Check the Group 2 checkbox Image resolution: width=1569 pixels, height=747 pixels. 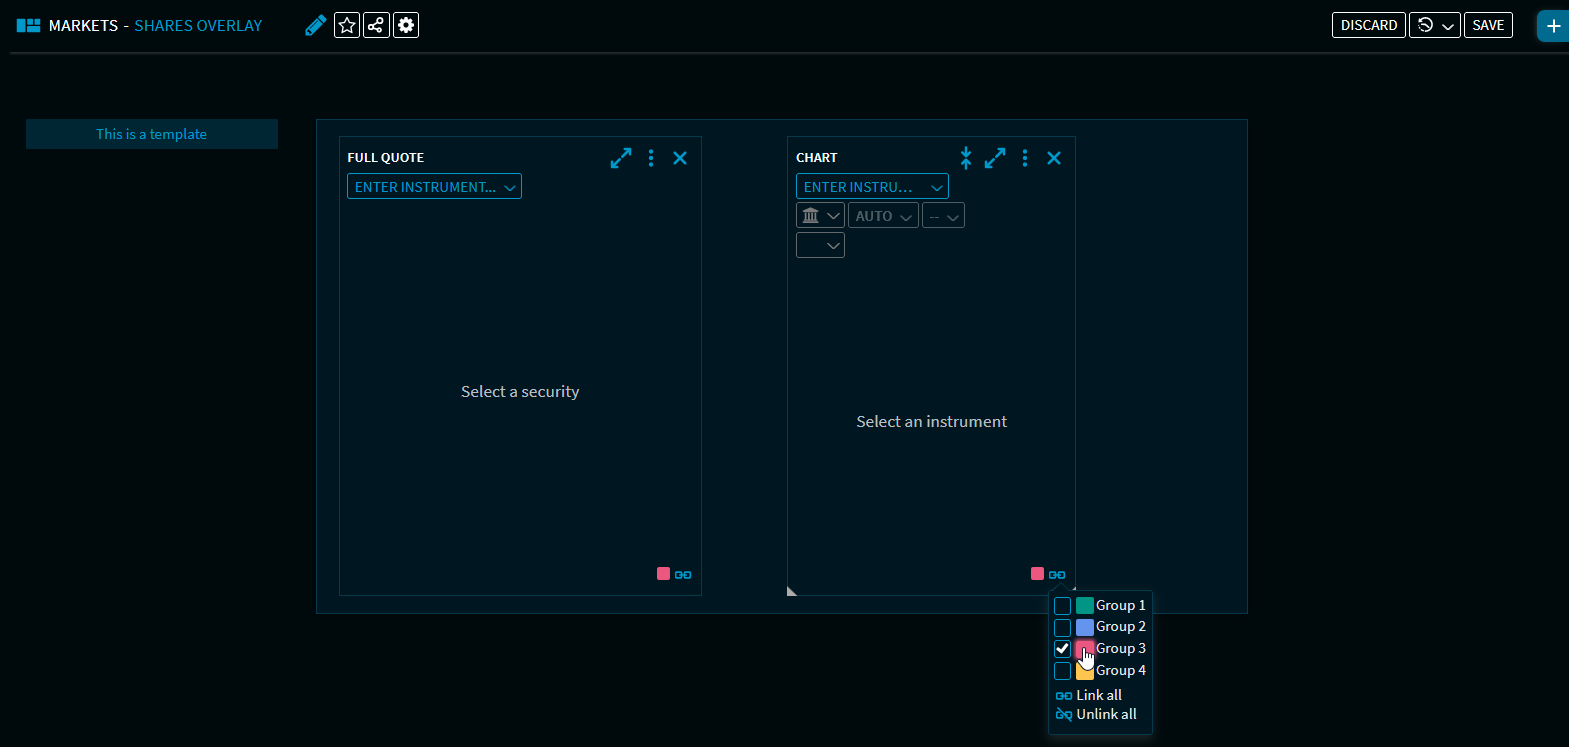[x=1063, y=628]
